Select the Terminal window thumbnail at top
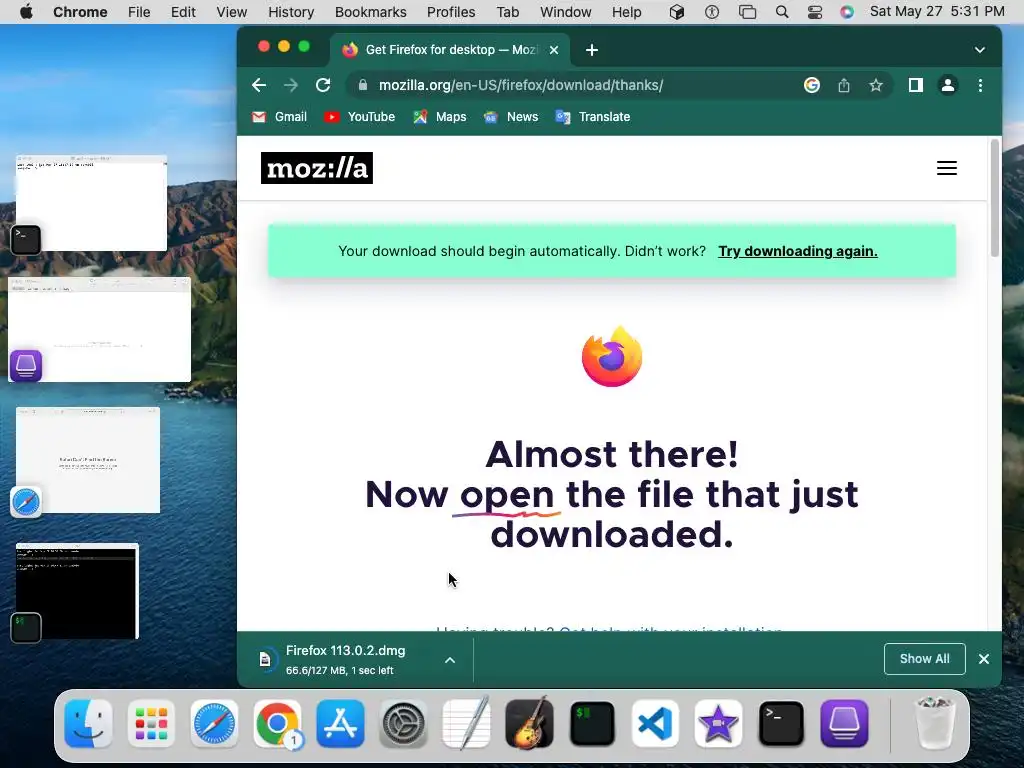This screenshot has width=1024, height=768. point(91,203)
